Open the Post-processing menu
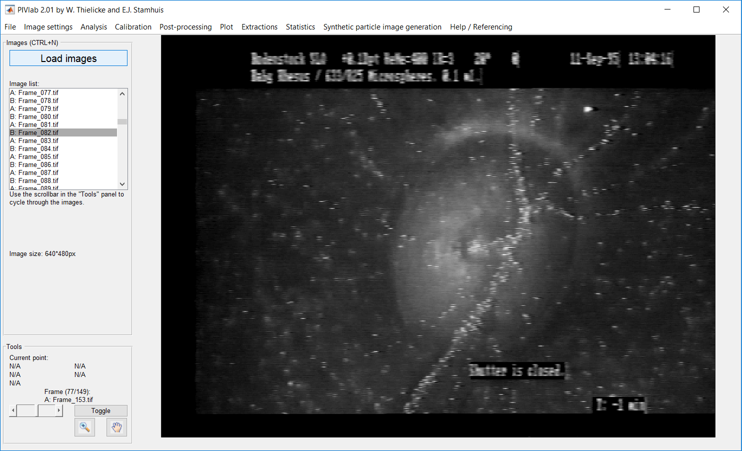The height and width of the screenshot is (451, 742). point(185,27)
